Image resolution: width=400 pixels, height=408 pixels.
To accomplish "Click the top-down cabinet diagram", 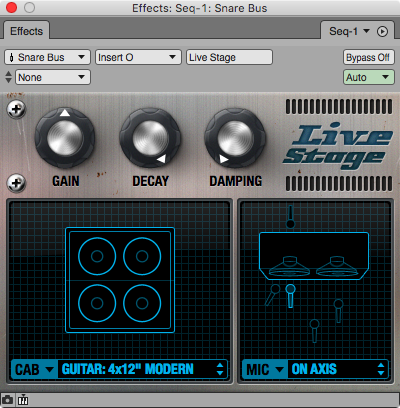I will (x=314, y=256).
